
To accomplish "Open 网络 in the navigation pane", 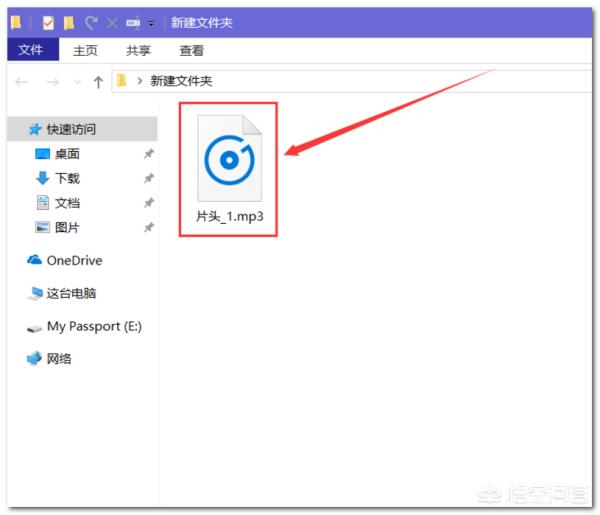I will 59,359.
